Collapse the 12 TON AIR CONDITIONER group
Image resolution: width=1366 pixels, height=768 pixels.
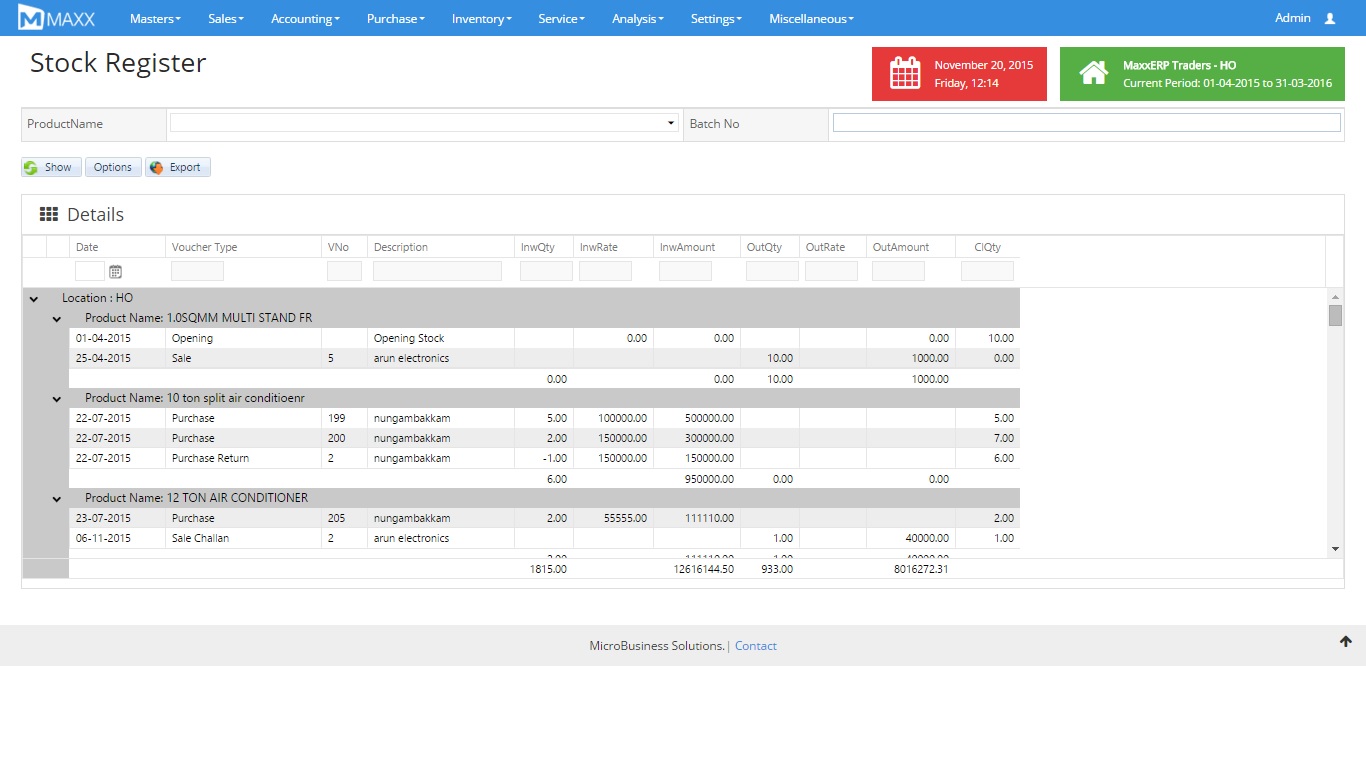pyautogui.click(x=57, y=498)
